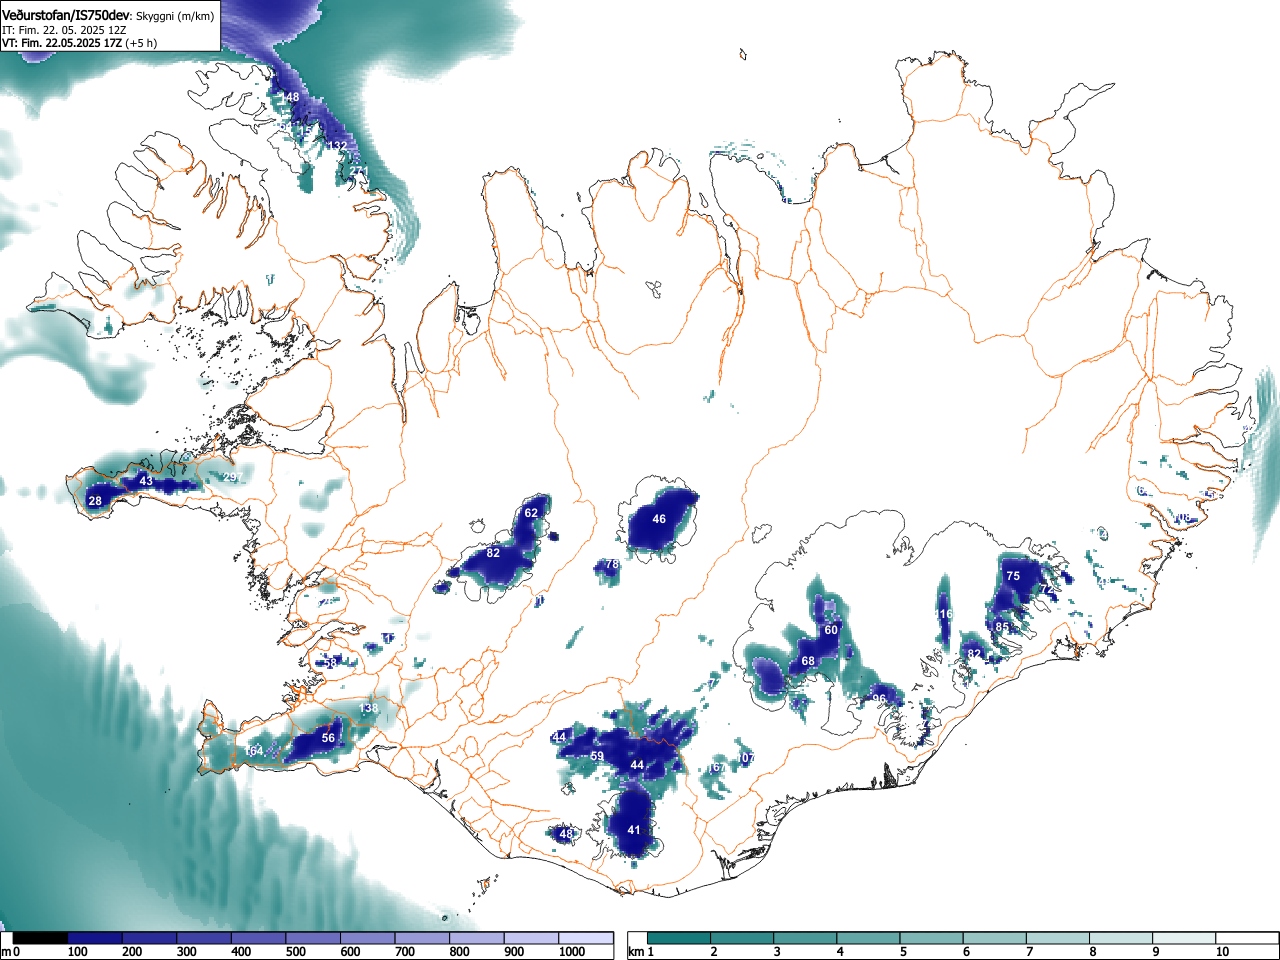Image resolution: width=1280 pixels, height=960 pixels.
Task: Click the km legend label 7
Action: click(1029, 952)
